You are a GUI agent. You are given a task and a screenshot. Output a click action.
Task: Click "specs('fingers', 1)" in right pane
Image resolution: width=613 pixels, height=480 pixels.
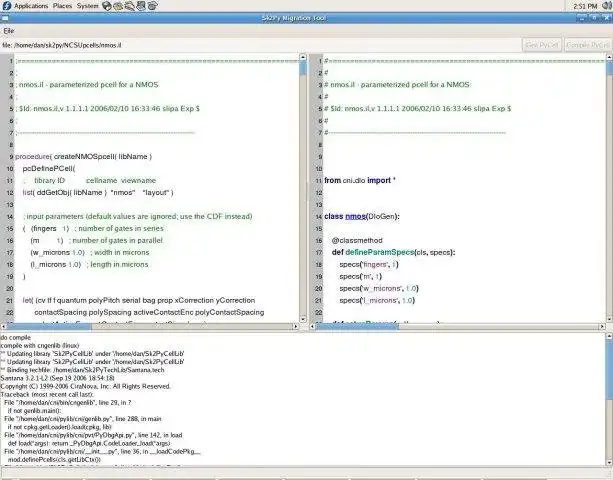pyautogui.click(x=369, y=265)
